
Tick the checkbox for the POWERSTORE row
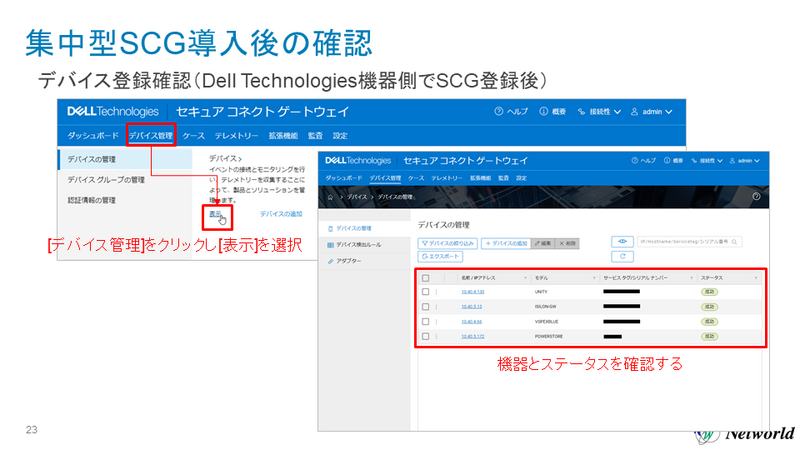(426, 336)
